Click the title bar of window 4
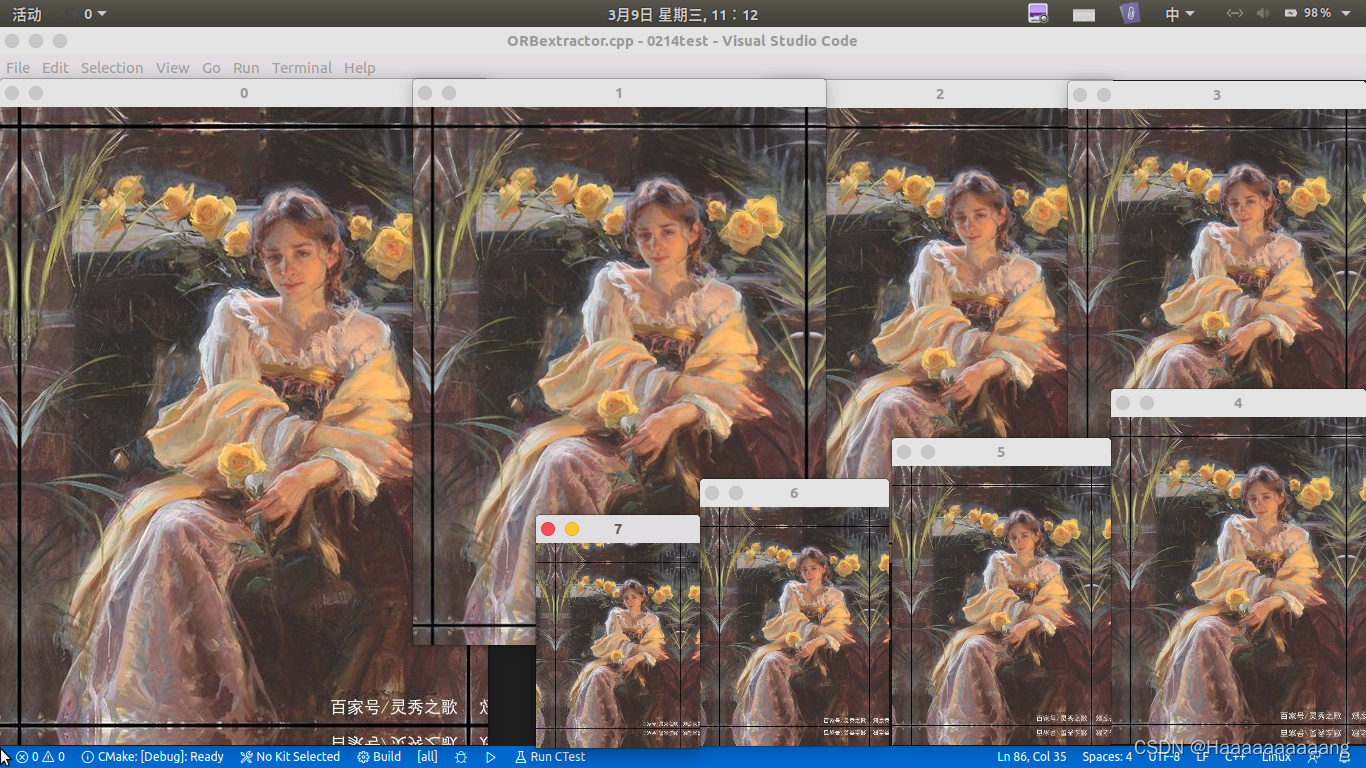Viewport: 1366px width, 768px height. (1238, 403)
